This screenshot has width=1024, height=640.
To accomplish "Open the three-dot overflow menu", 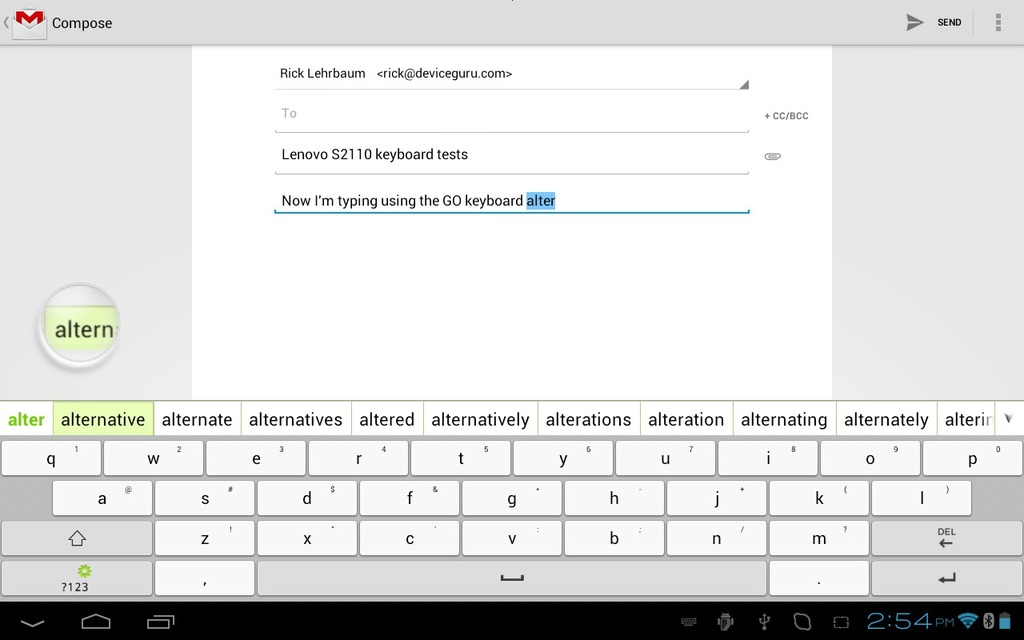I will point(998,22).
